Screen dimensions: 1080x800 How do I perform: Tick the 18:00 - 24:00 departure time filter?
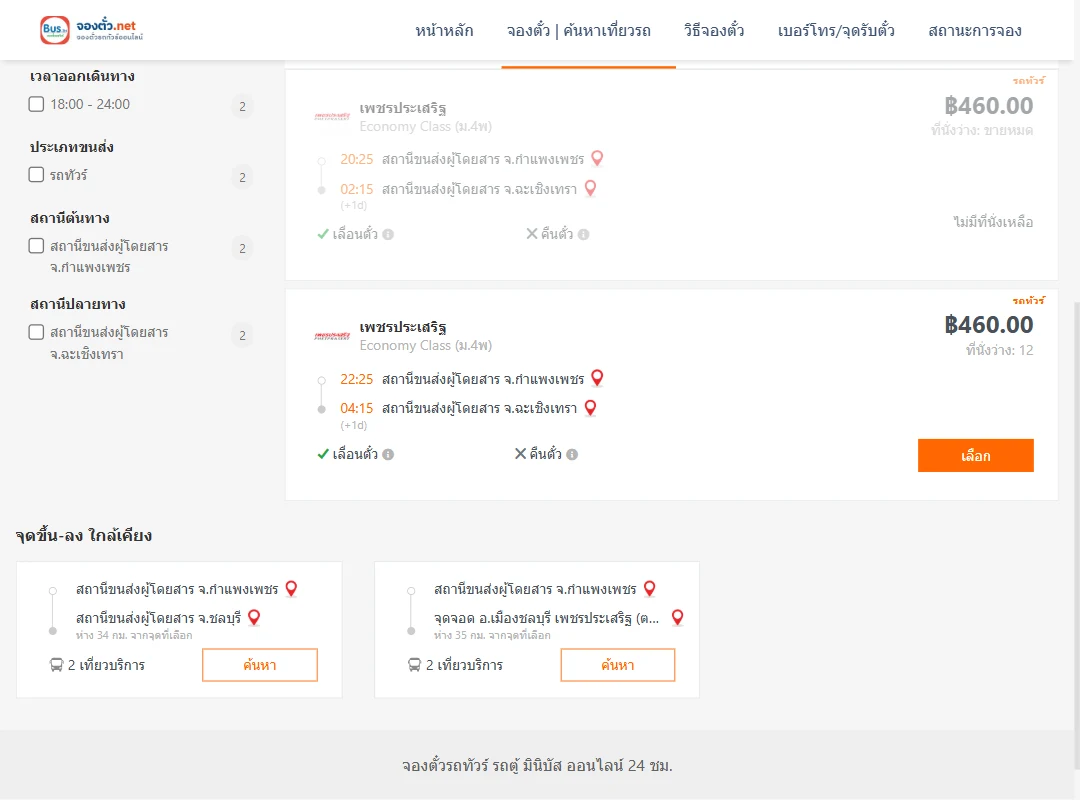[37, 104]
